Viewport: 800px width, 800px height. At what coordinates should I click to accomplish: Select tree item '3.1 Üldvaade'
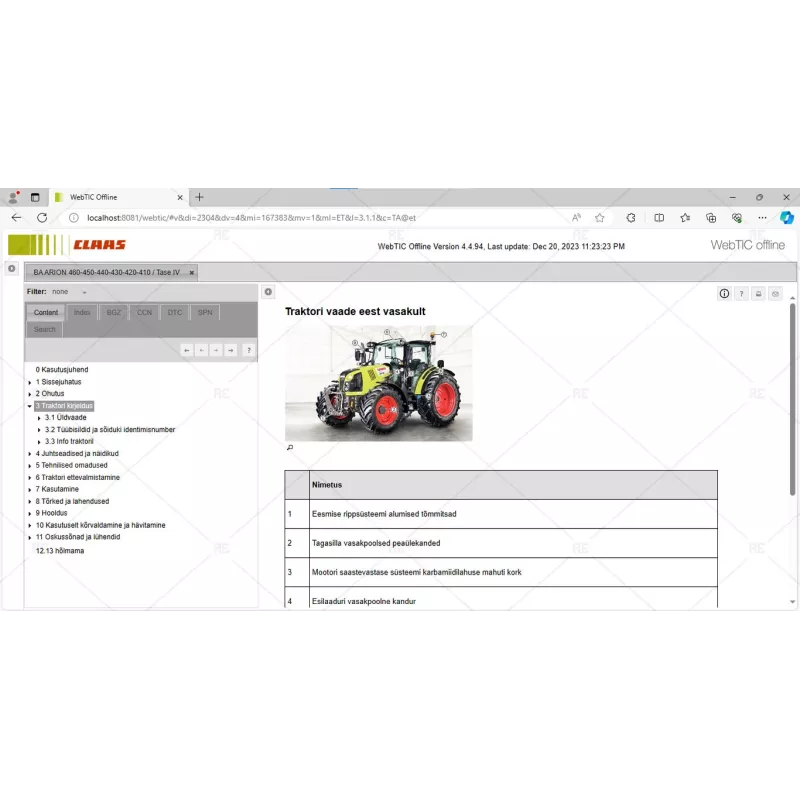64,418
